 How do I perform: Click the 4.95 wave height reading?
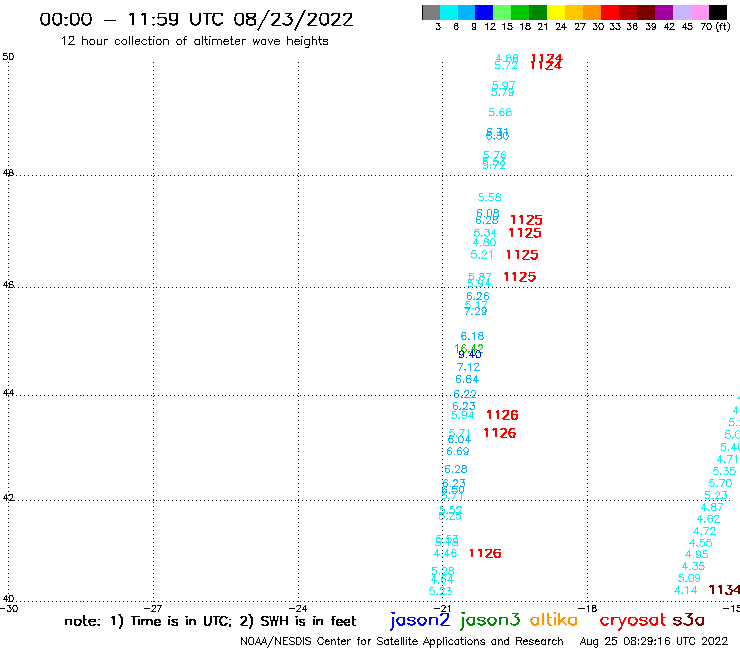697,554
